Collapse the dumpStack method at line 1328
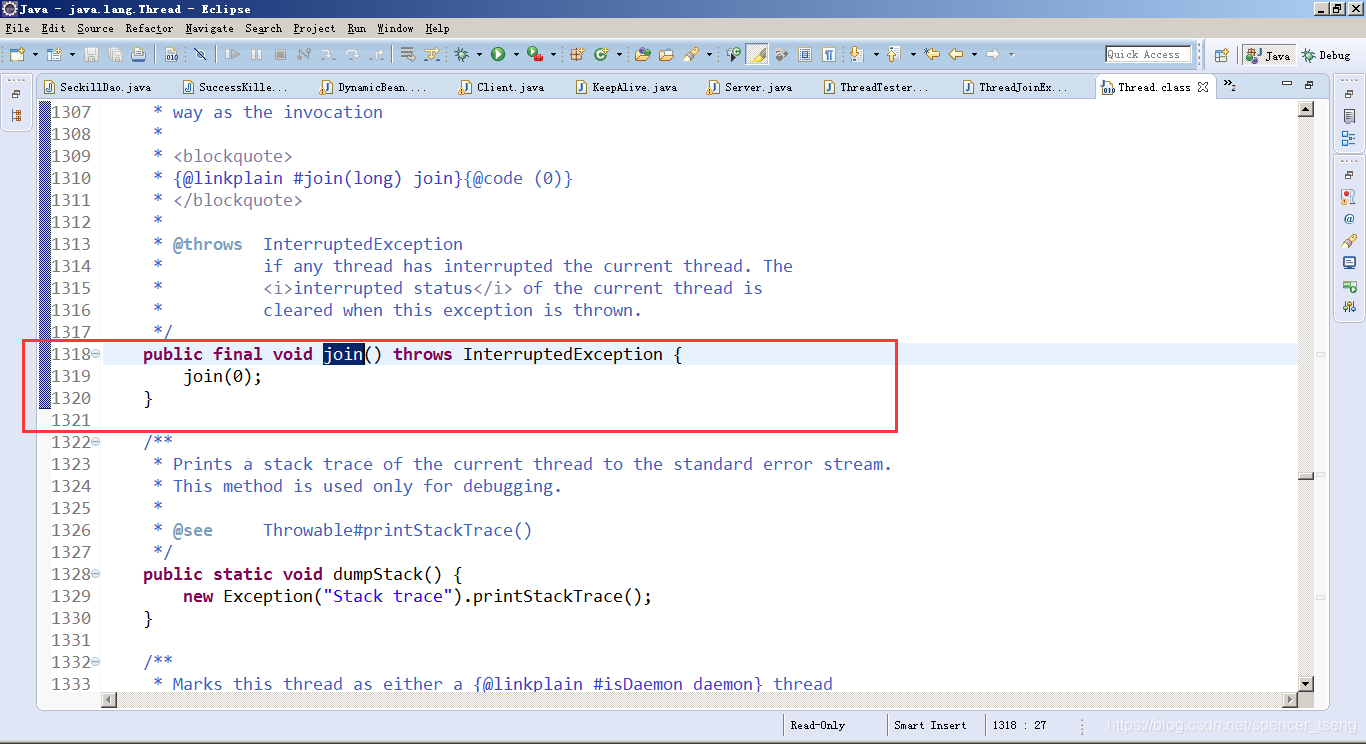 [x=95, y=573]
